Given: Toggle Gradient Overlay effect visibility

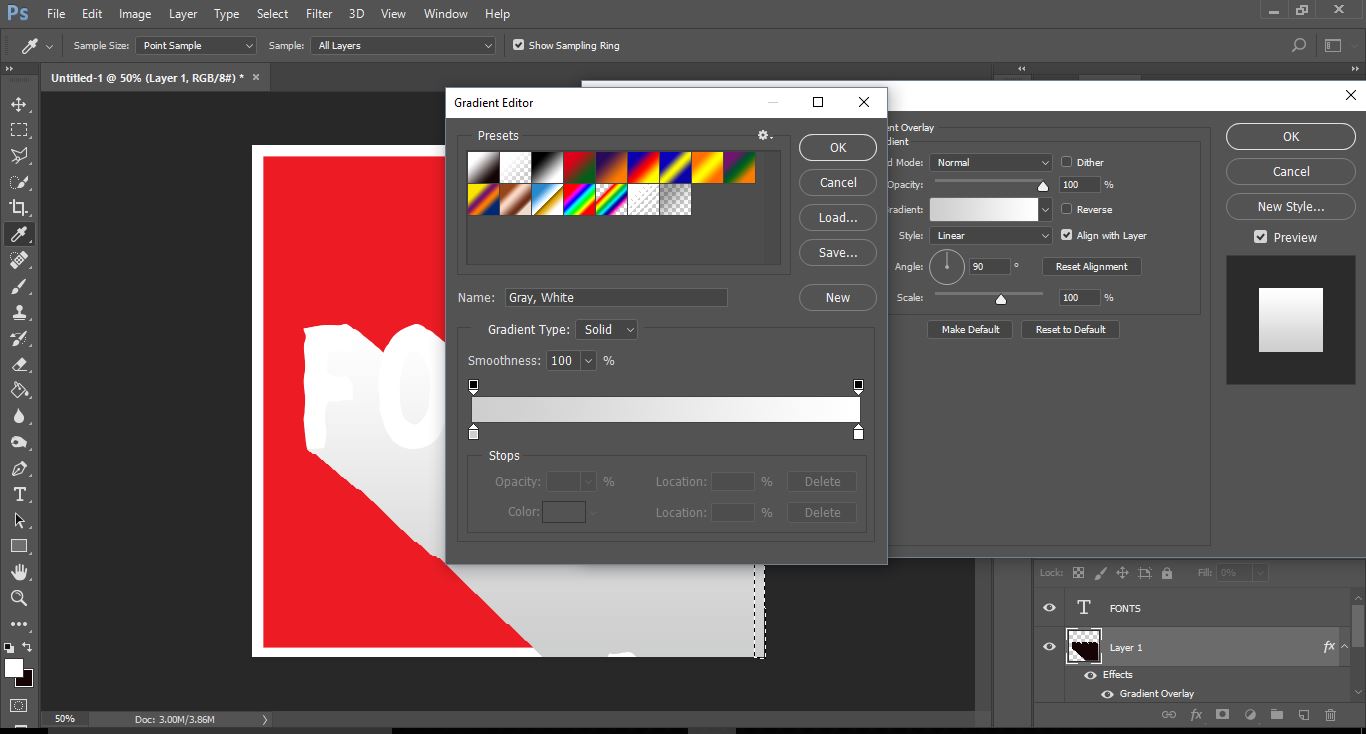Looking at the screenshot, I should (1107, 693).
